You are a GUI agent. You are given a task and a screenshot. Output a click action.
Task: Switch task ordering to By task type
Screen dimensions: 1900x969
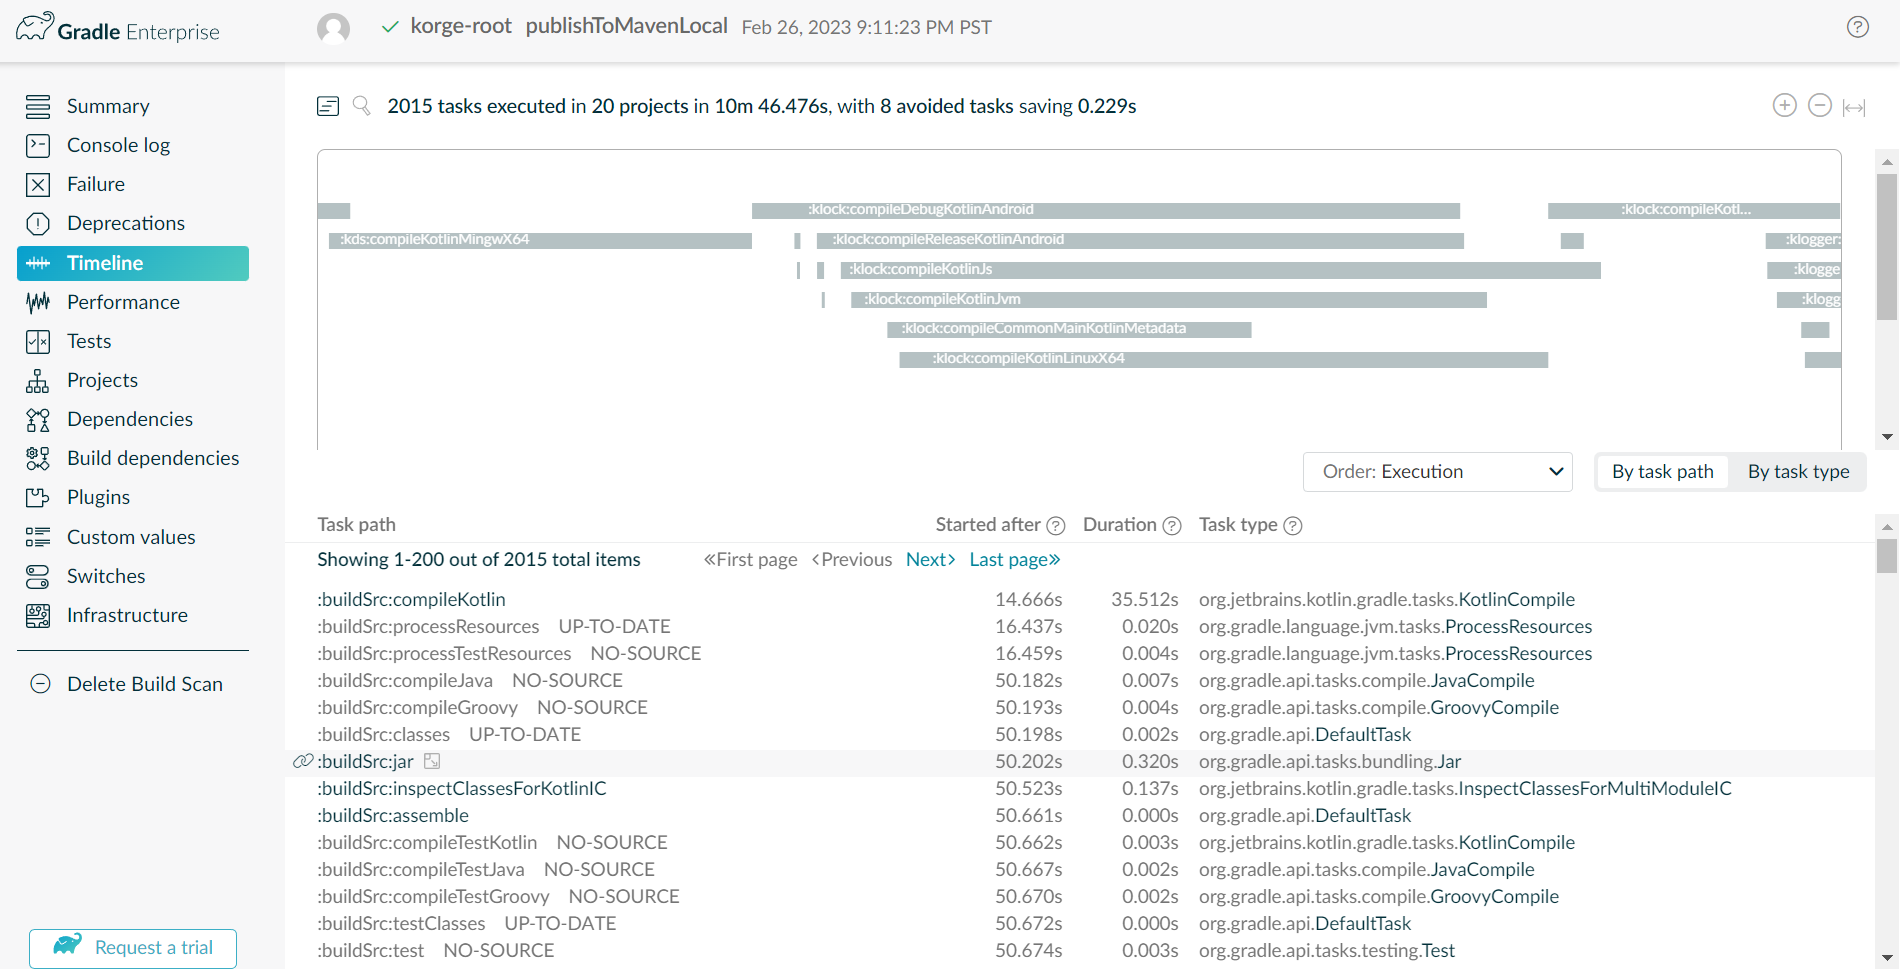click(1797, 471)
